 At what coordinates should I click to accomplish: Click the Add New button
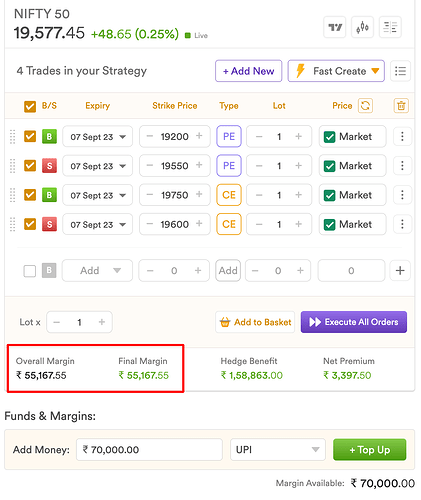(x=248, y=71)
